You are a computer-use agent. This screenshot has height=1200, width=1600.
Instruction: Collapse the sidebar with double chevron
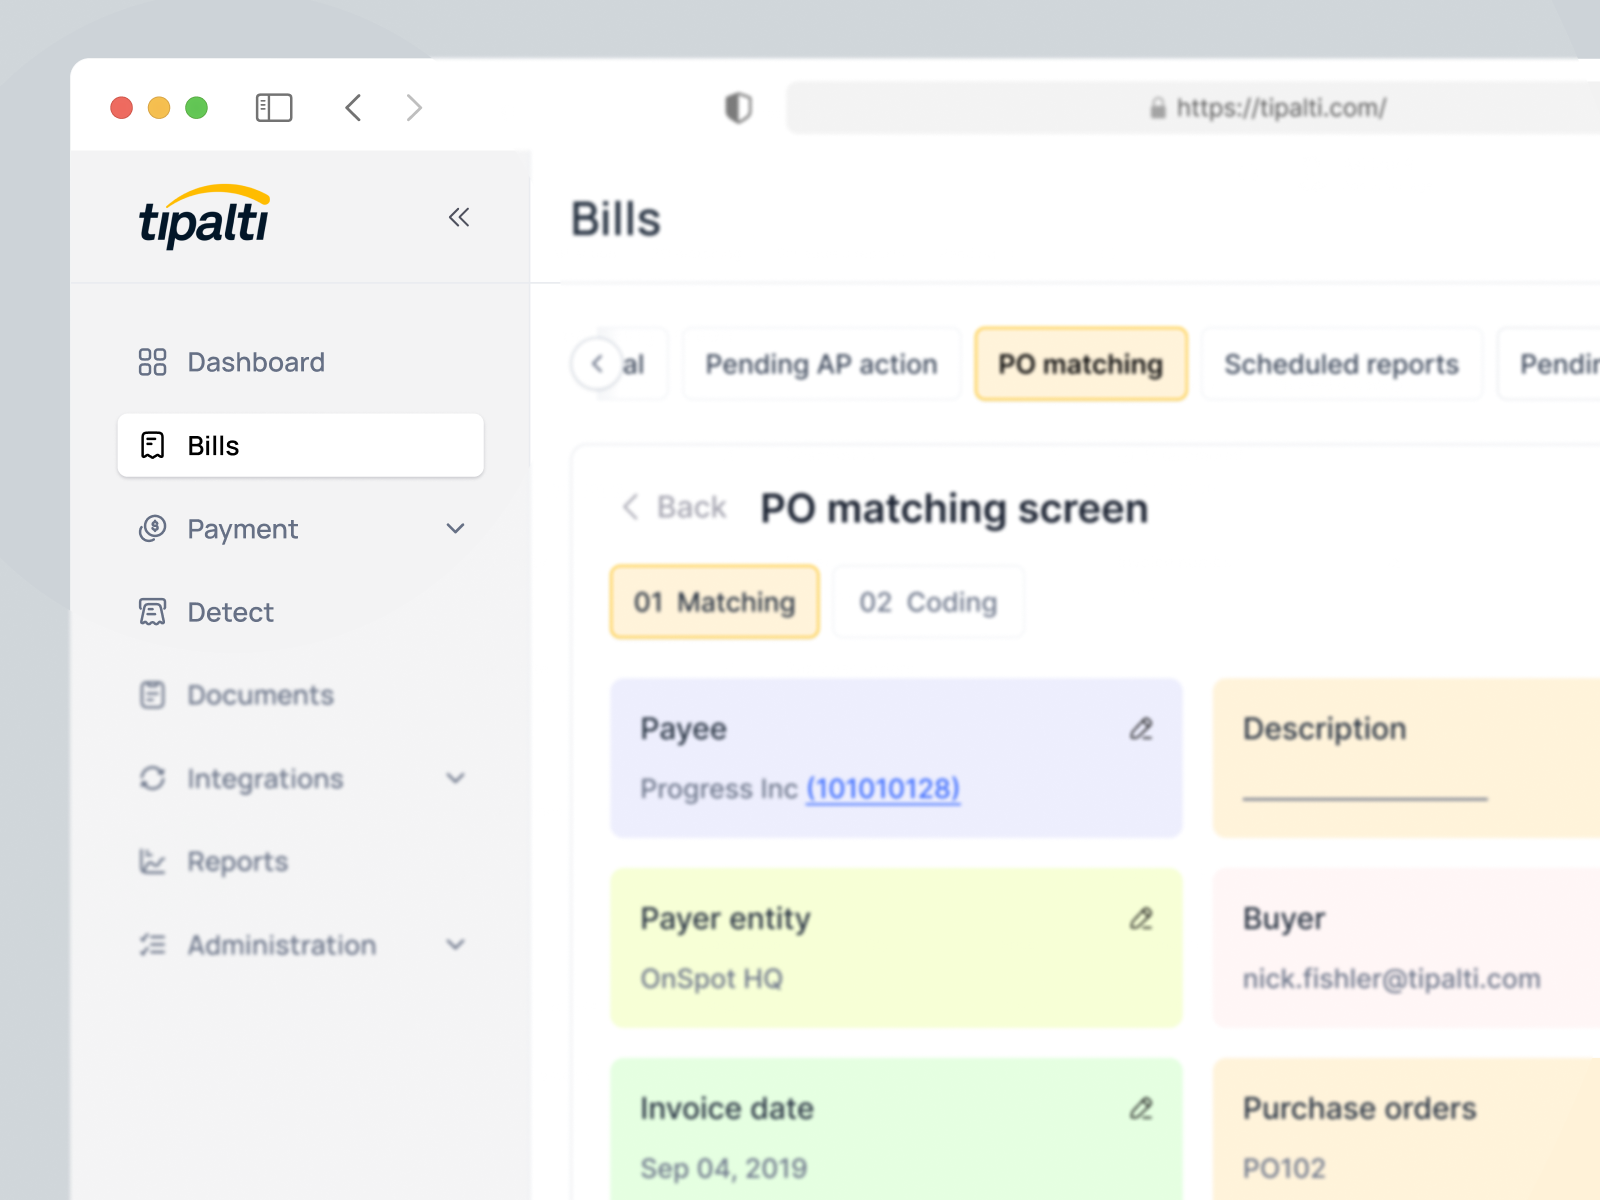point(459,217)
